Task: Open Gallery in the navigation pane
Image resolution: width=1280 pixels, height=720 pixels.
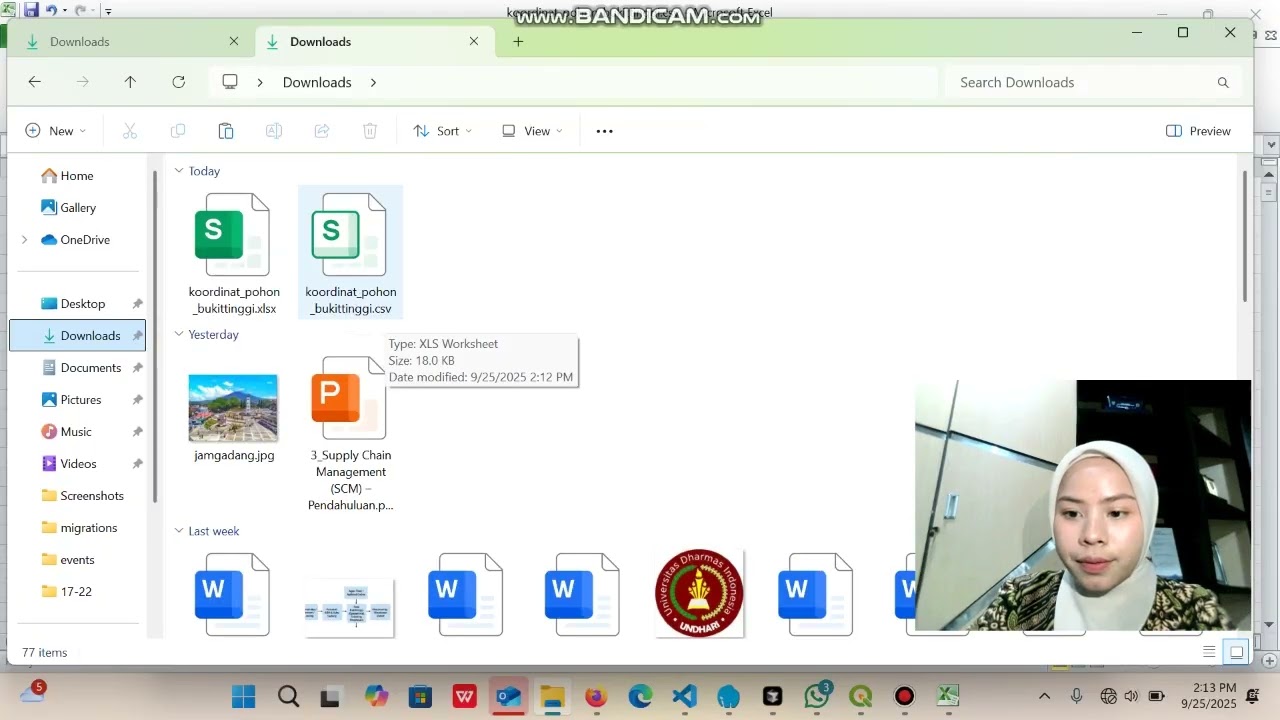Action: coord(68,208)
